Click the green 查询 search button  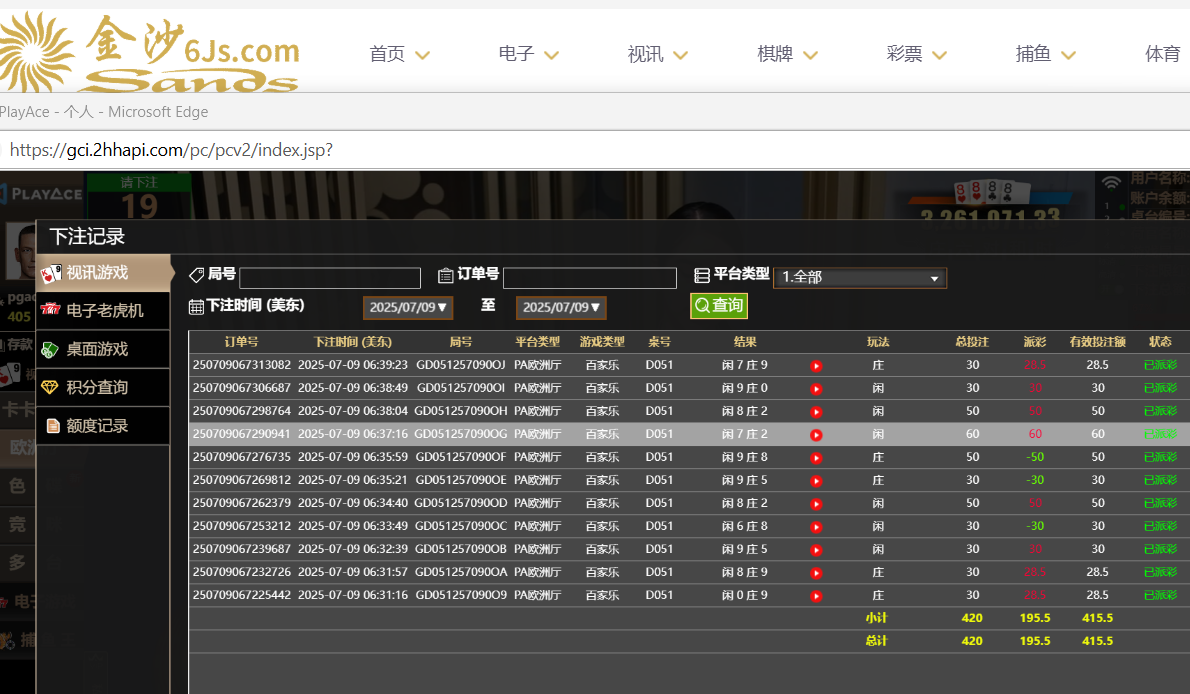click(x=718, y=305)
